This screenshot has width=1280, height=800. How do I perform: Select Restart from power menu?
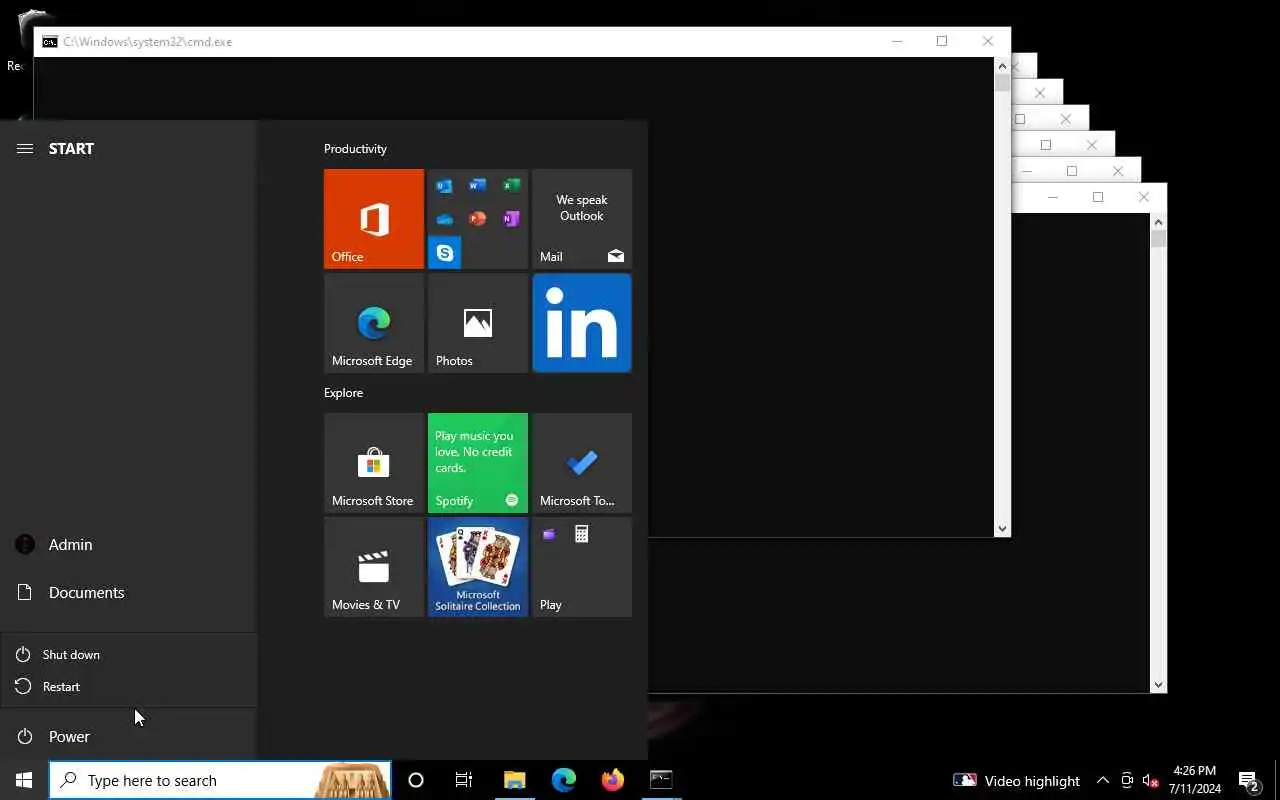(128, 686)
